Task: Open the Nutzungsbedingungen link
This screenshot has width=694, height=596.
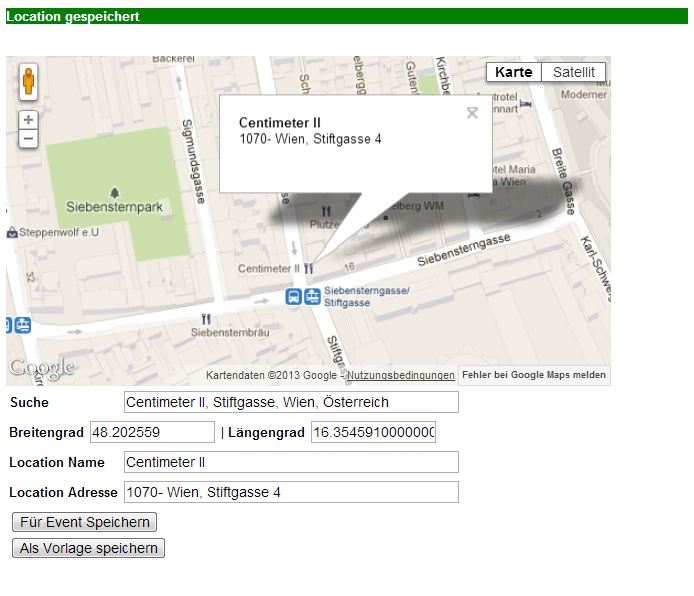Action: click(401, 375)
